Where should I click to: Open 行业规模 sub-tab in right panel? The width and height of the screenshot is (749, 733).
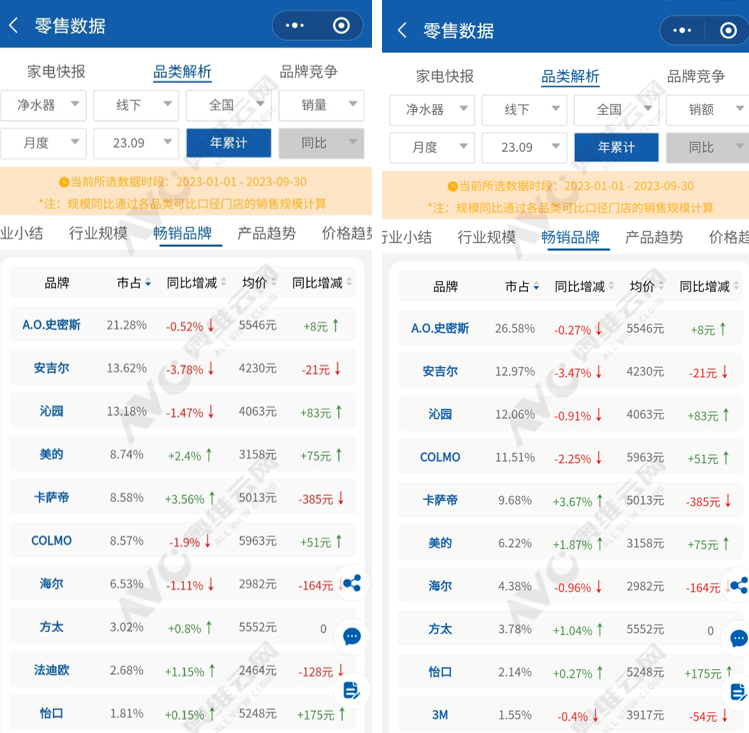click(x=486, y=237)
